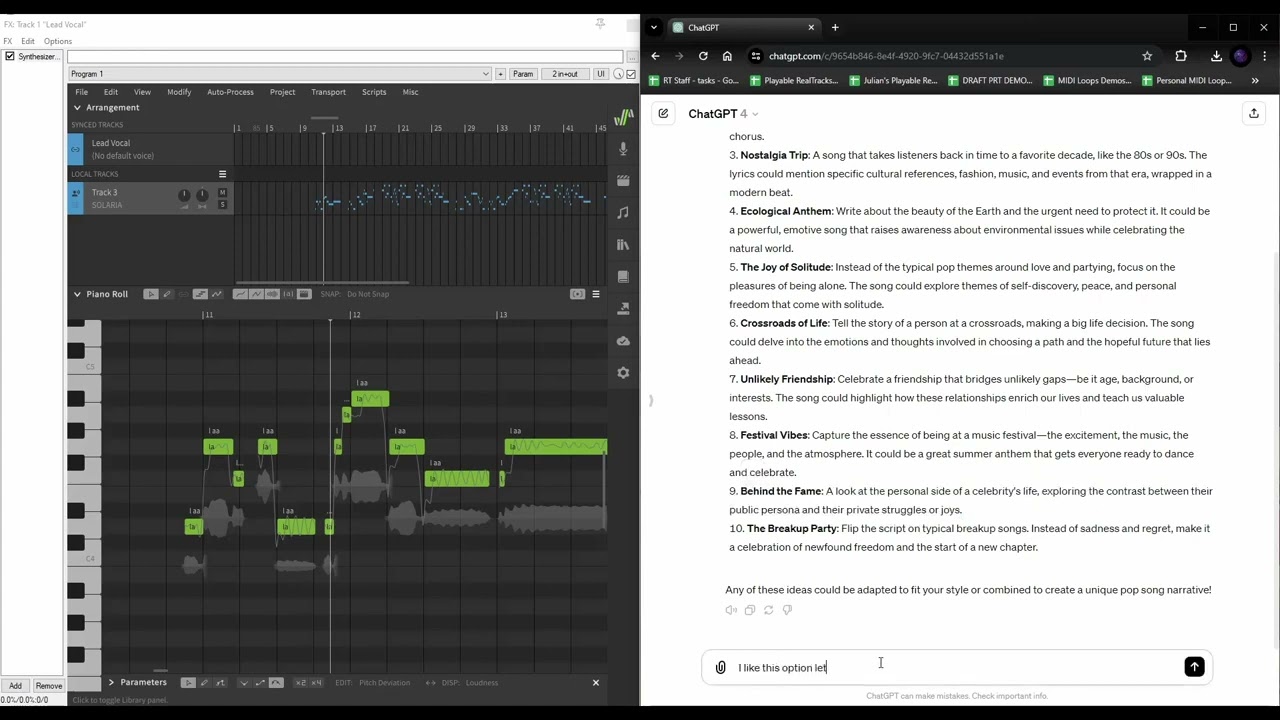Open Settings gear in Synthesizer V sidebar

pos(623,373)
